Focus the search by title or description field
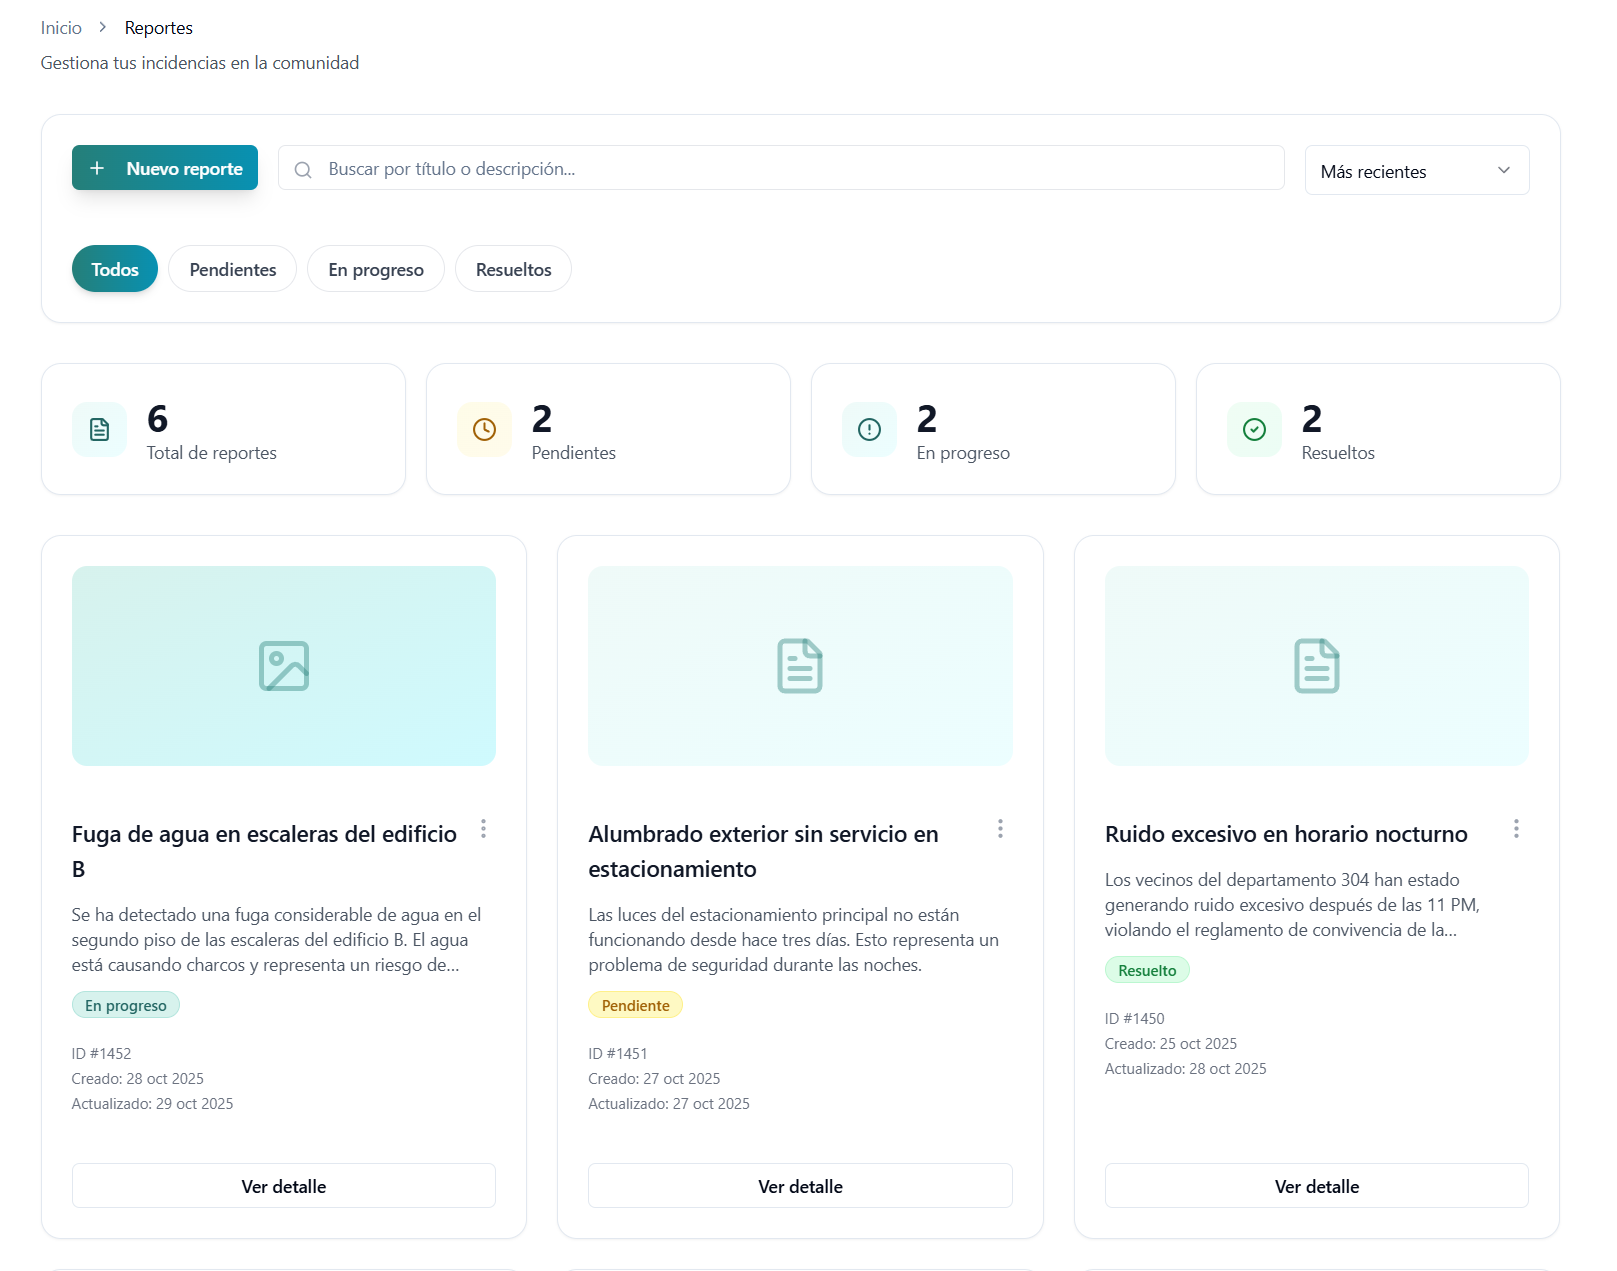The height and width of the screenshot is (1271, 1617). click(x=790, y=169)
